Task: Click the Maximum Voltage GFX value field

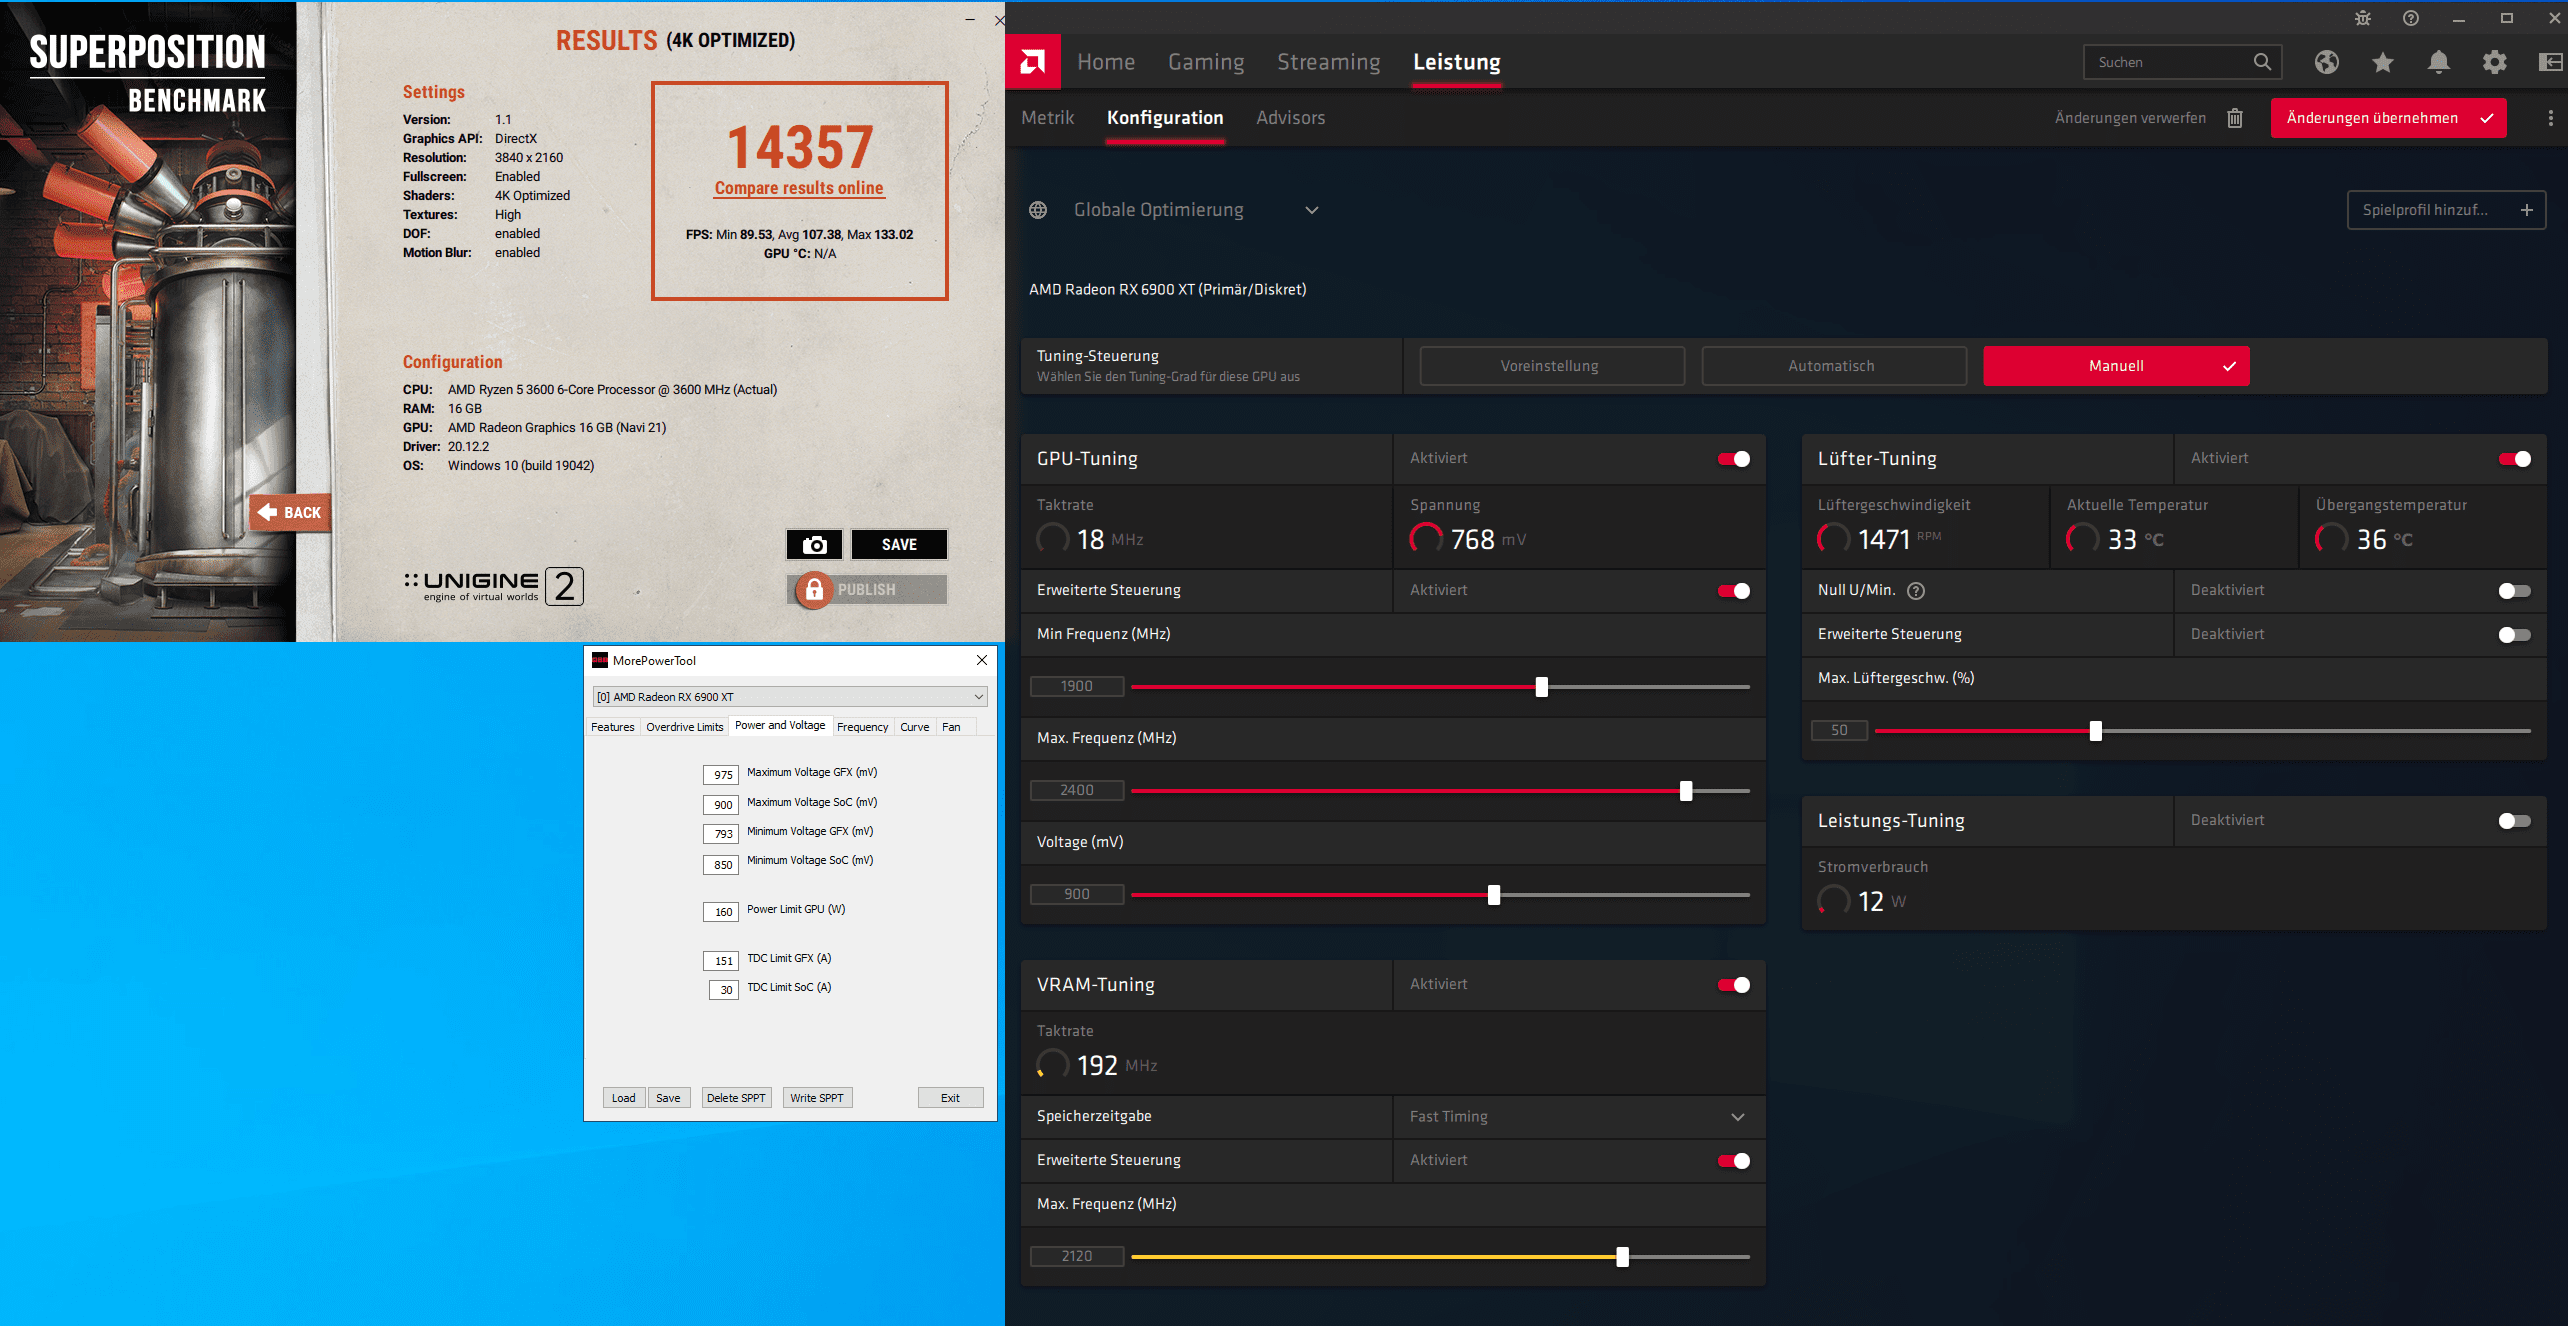Action: pos(722,774)
